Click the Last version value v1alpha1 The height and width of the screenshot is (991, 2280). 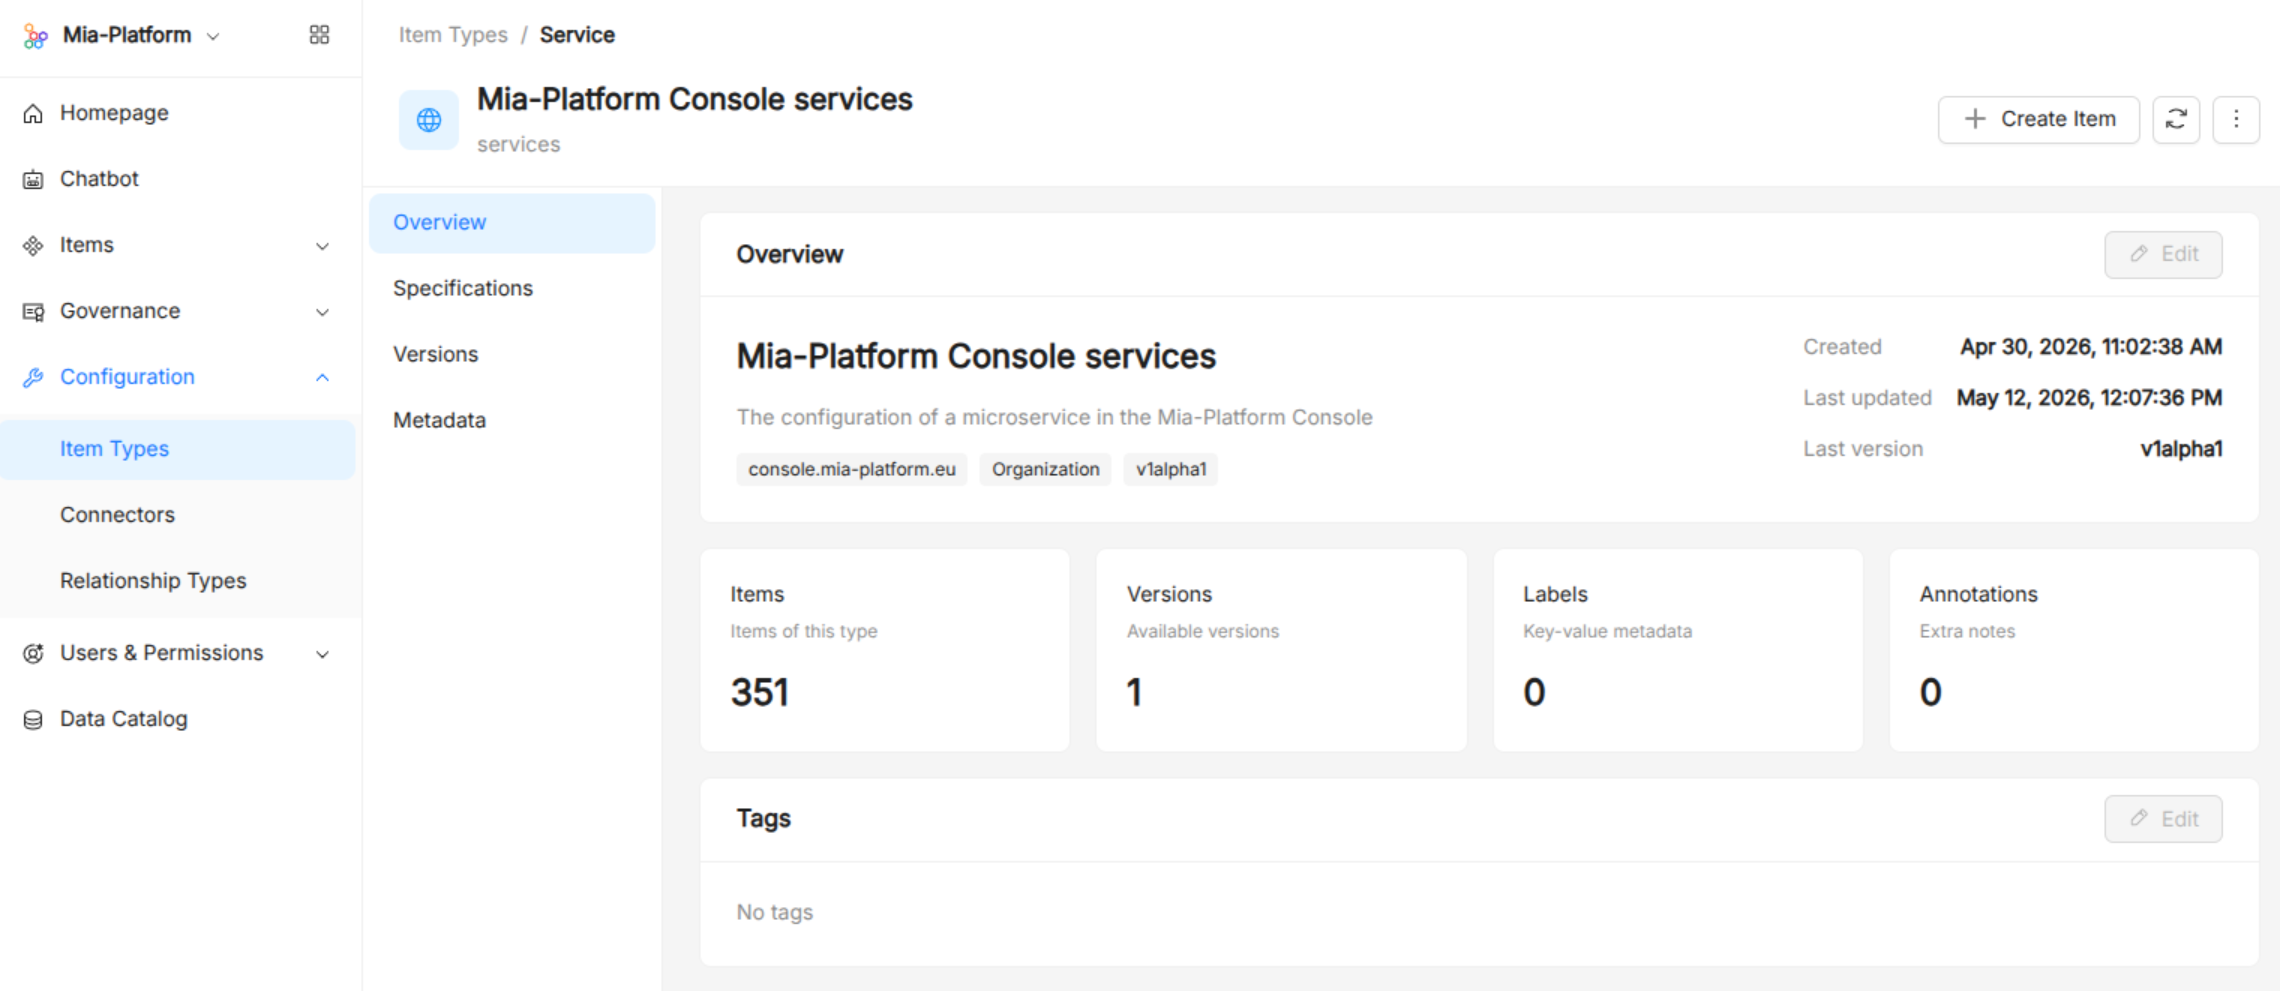(x=2181, y=450)
